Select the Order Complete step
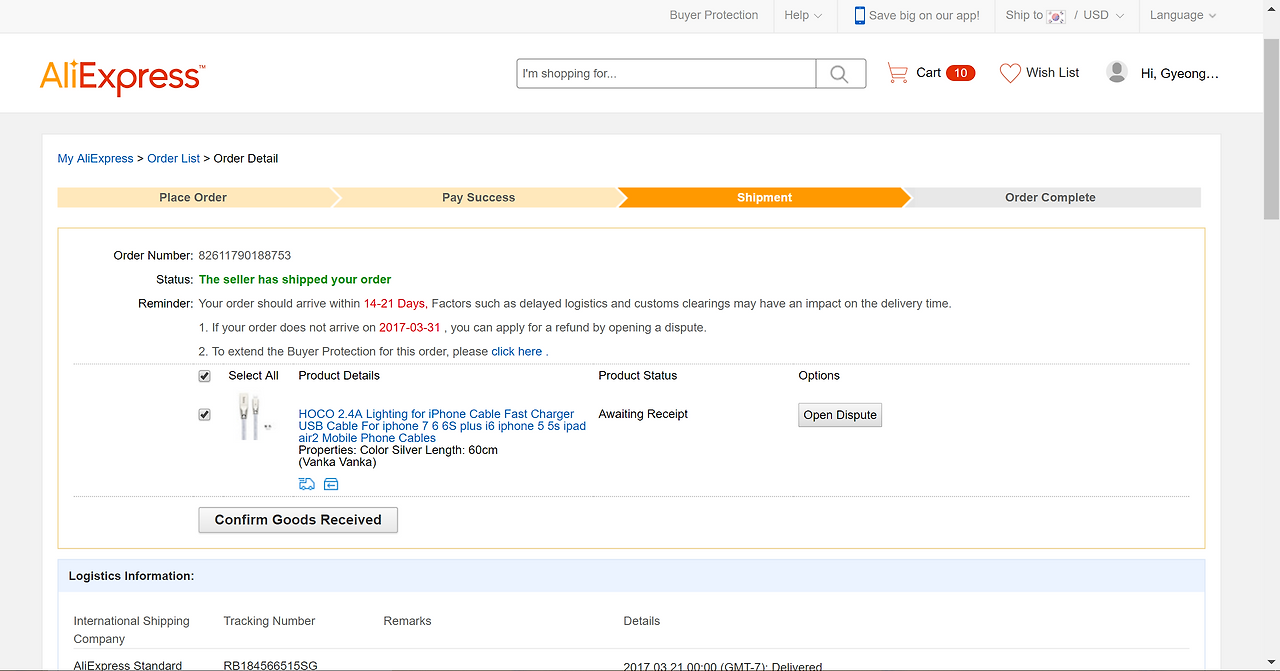 1050,197
